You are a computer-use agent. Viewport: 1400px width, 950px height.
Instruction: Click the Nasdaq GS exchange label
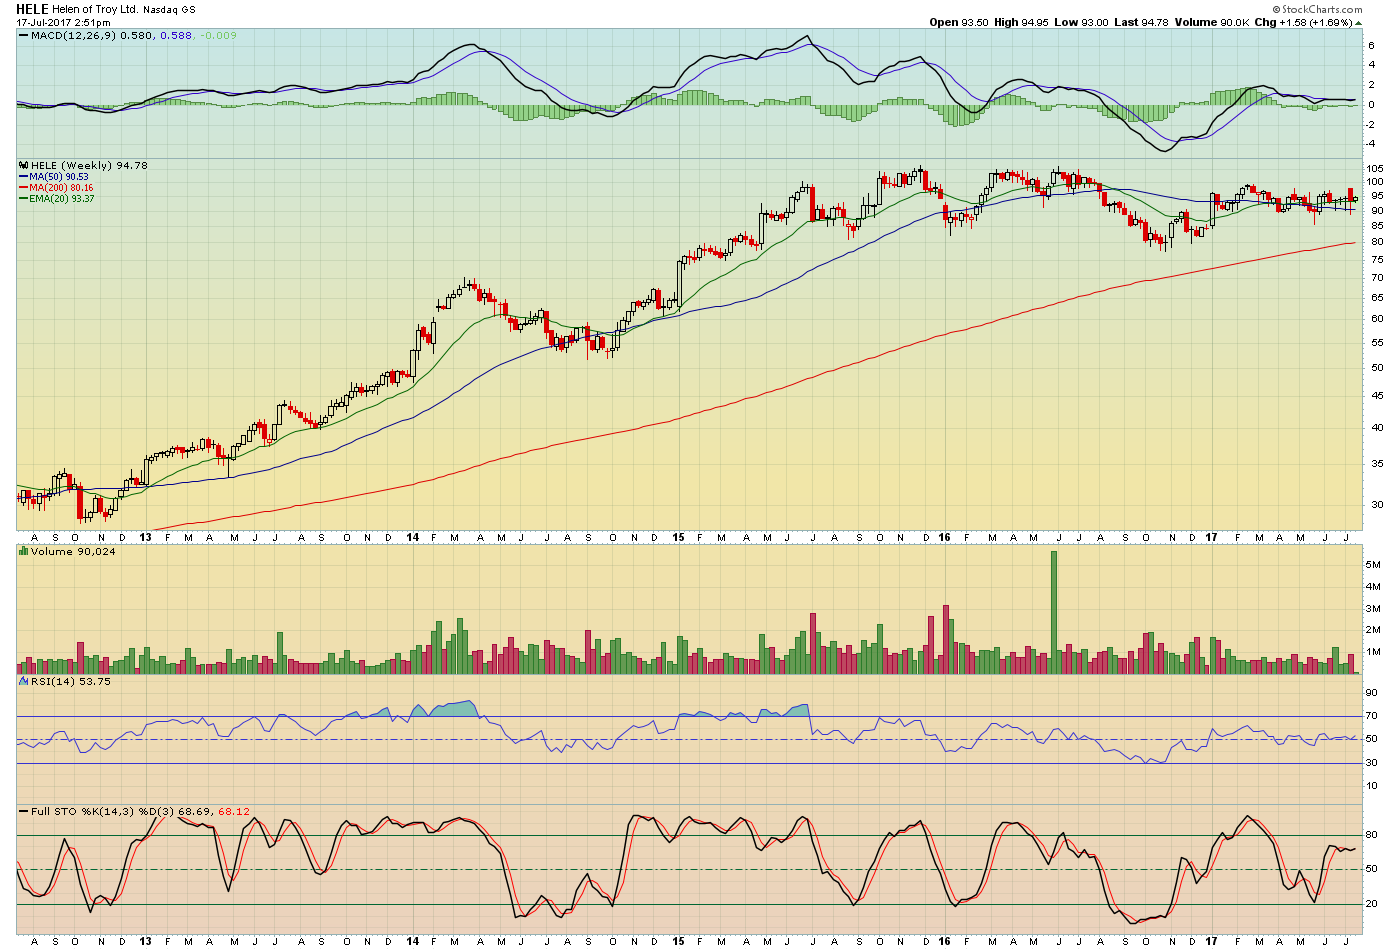169,10
